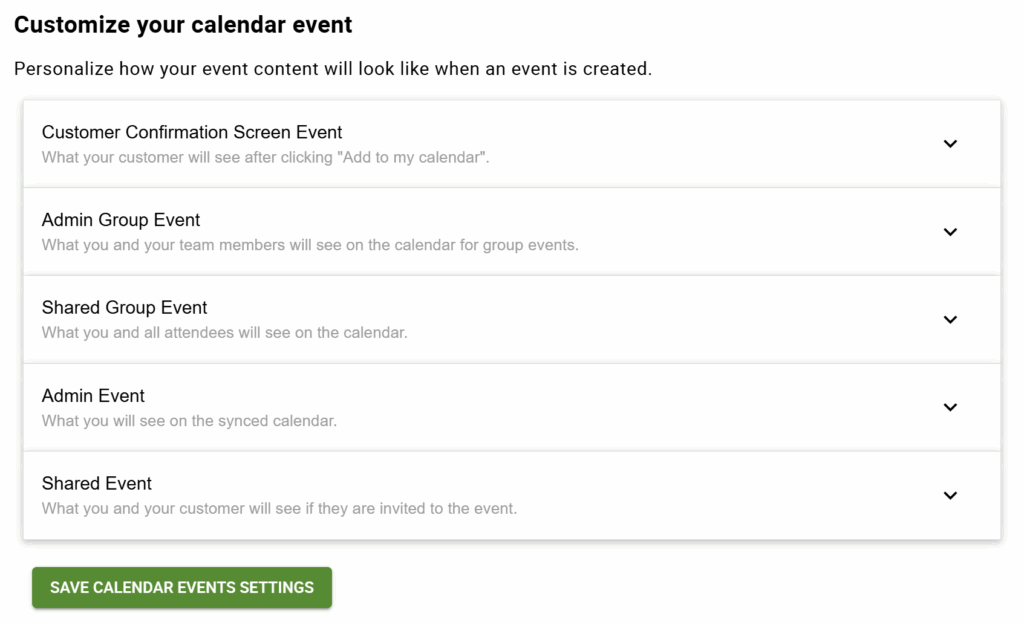1024x625 pixels.
Task: Select the Admin Group Event panel title
Action: point(120,220)
